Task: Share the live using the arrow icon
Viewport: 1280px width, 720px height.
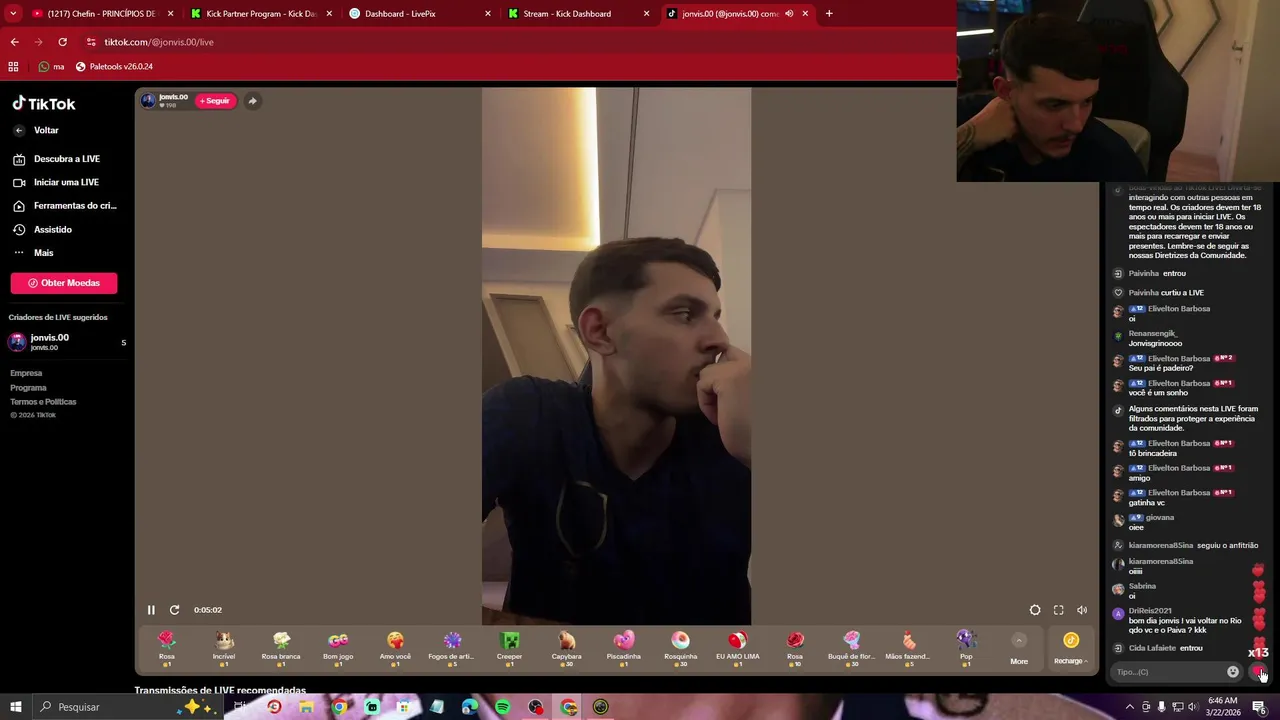Action: point(252,101)
